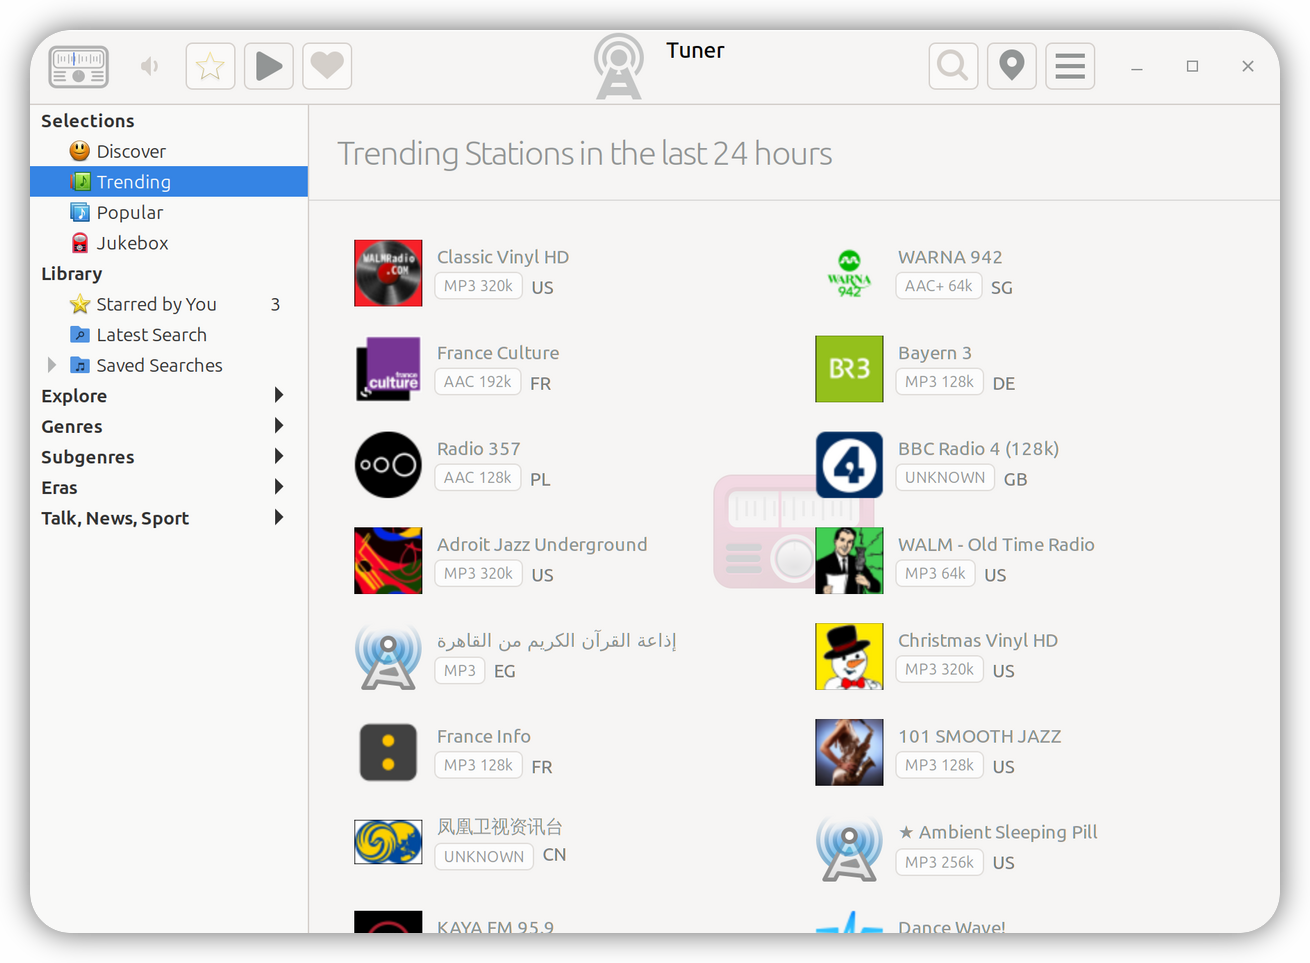The width and height of the screenshot is (1310, 963).
Task: Expand the Saved Searches tree arrow
Action: click(52, 365)
